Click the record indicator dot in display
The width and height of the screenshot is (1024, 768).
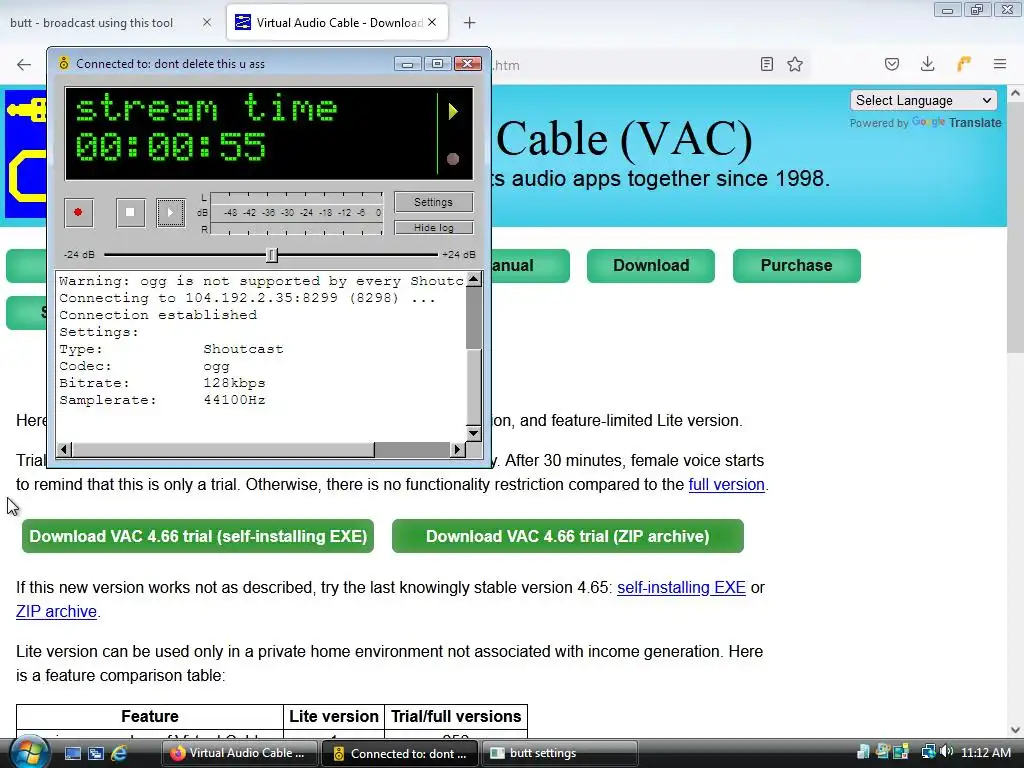coord(453,159)
